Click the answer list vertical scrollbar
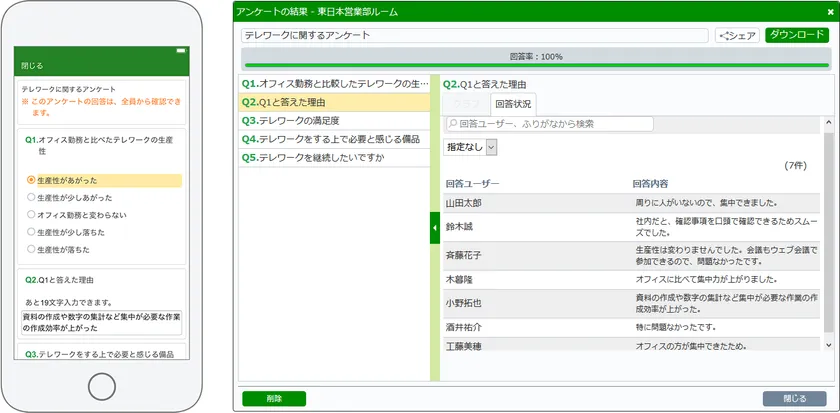 (x=829, y=233)
